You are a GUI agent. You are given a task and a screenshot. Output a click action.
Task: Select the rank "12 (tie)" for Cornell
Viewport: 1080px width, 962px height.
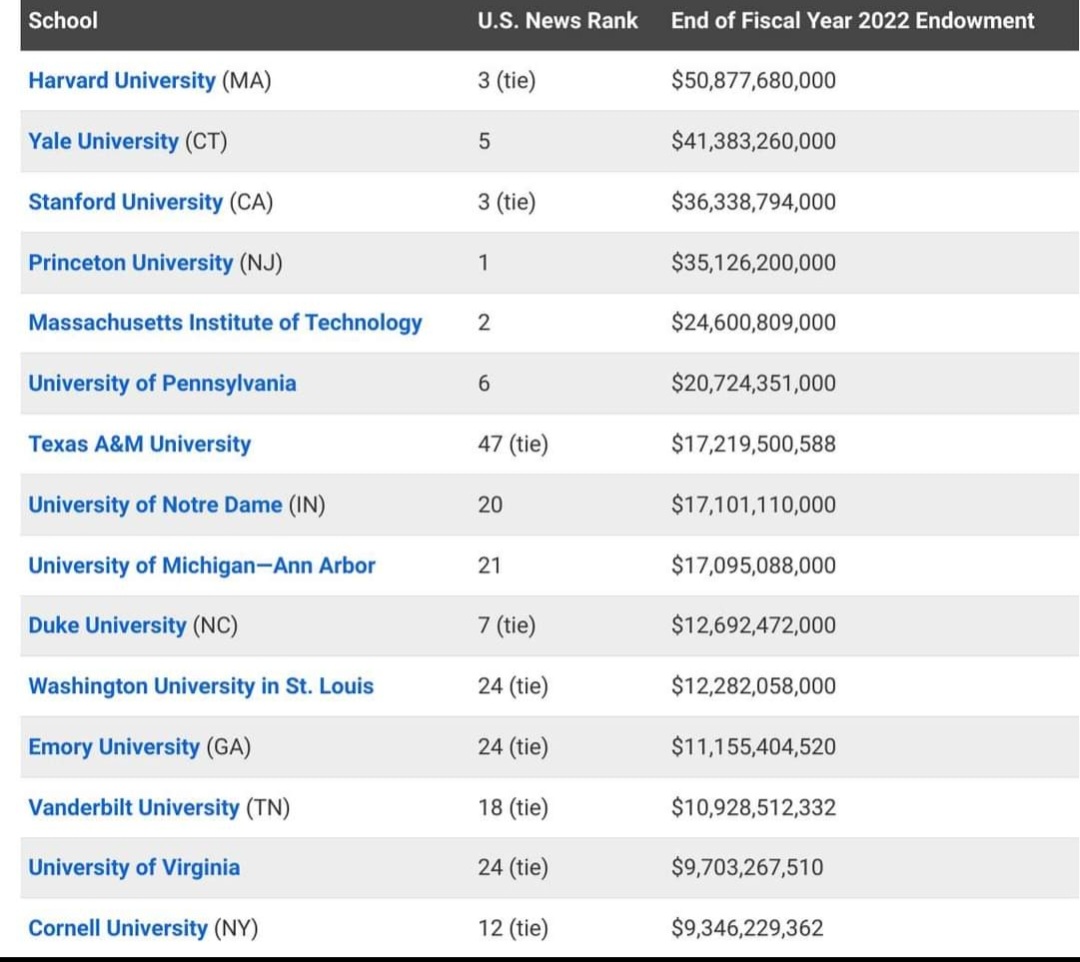513,928
